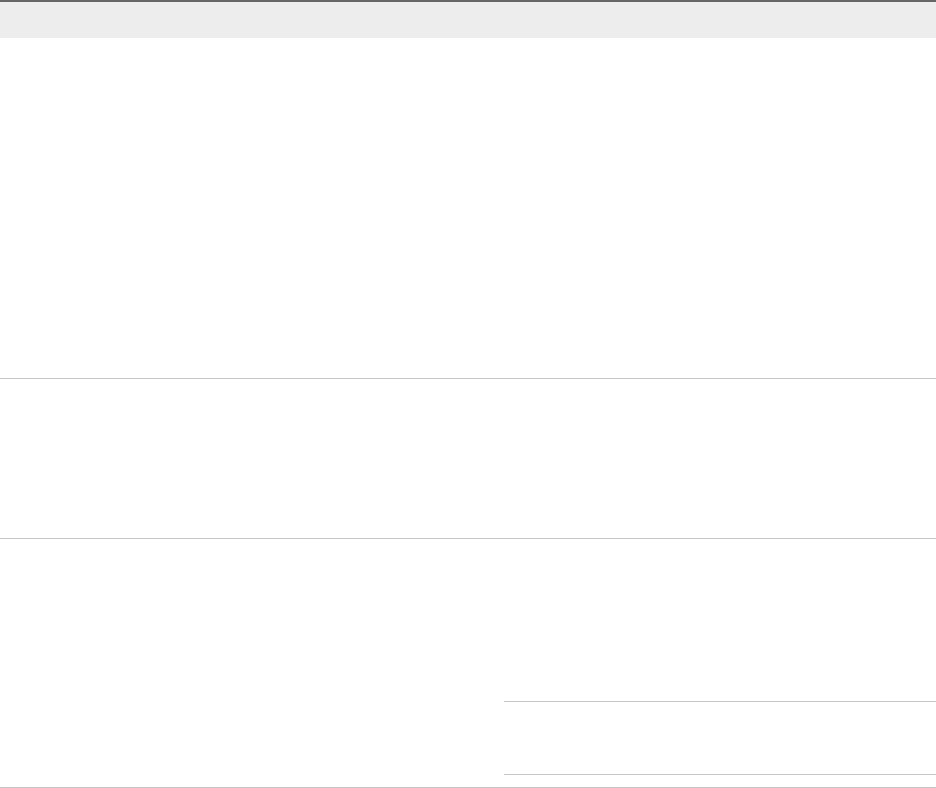This screenshot has width=936, height=788.
Task: Click the short middle empty table row
Action: (468, 458)
